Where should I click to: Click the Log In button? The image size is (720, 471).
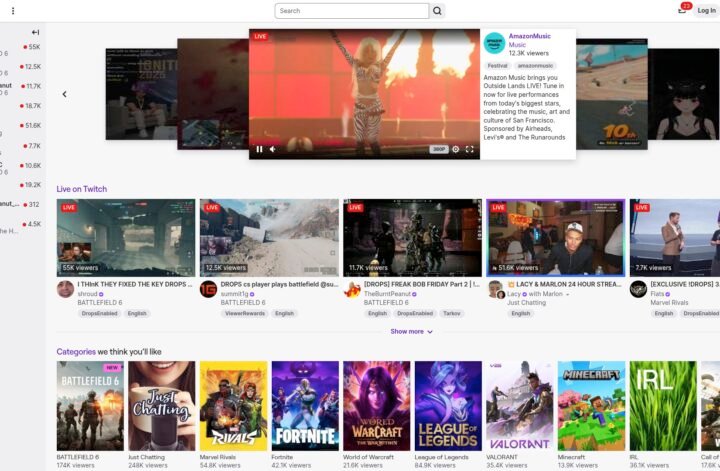[x=706, y=11]
